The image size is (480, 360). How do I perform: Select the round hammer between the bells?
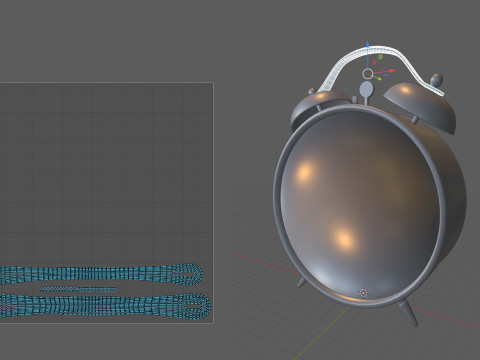pos(366,89)
